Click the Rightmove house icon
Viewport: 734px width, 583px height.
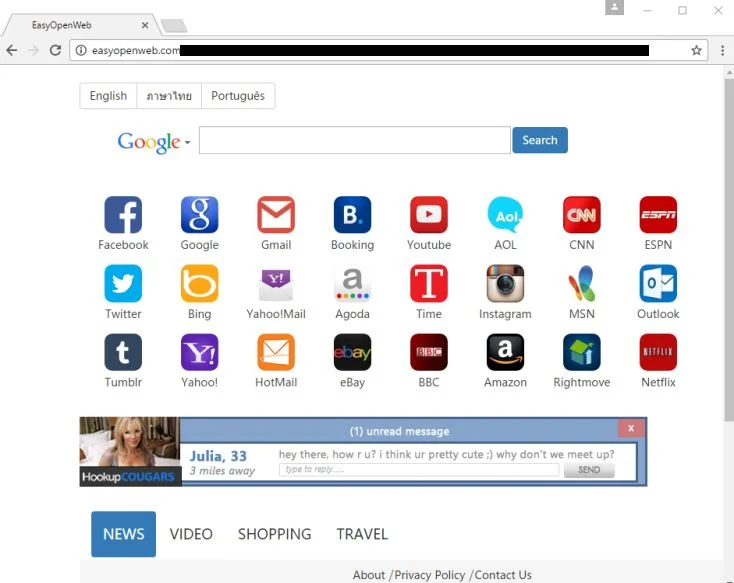coord(582,352)
